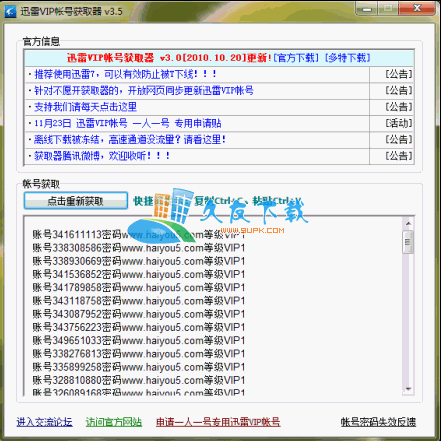Select account line 343118758

pyautogui.click(x=139, y=301)
